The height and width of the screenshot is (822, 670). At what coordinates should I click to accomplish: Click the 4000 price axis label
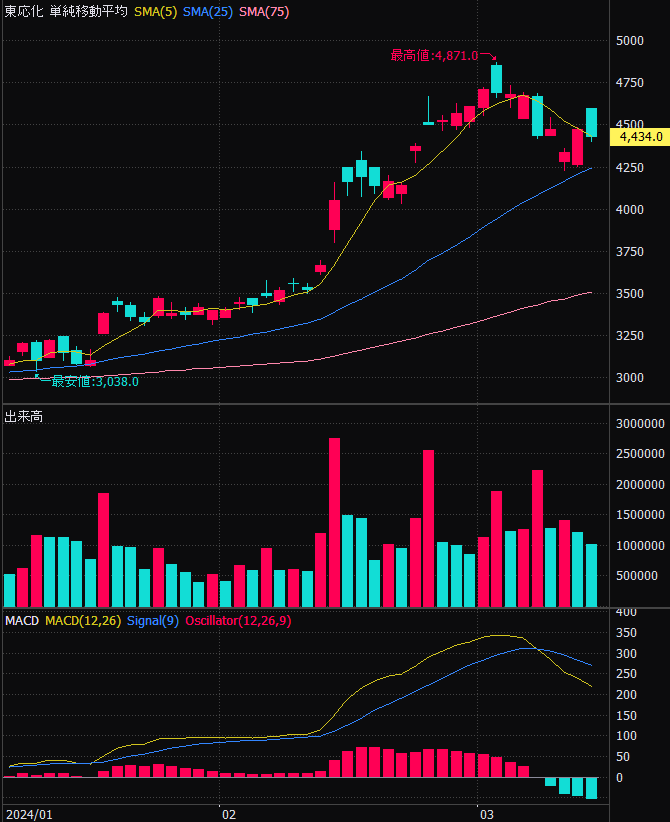click(x=630, y=210)
